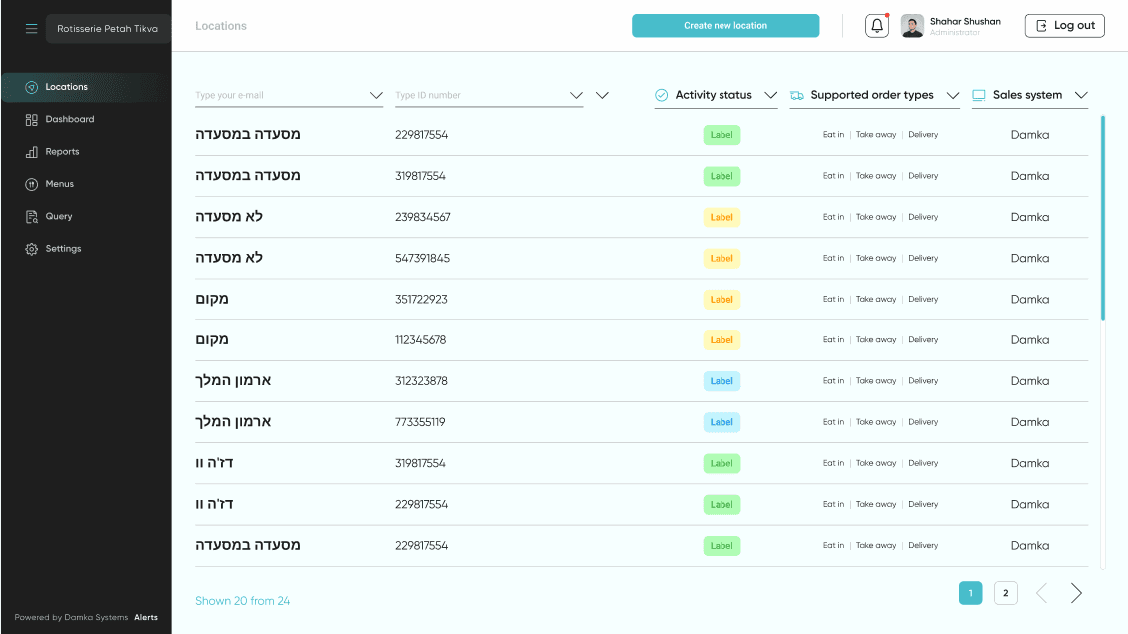This screenshot has width=1128, height=634.
Task: Go to the previous page arrow
Action: 1041,593
